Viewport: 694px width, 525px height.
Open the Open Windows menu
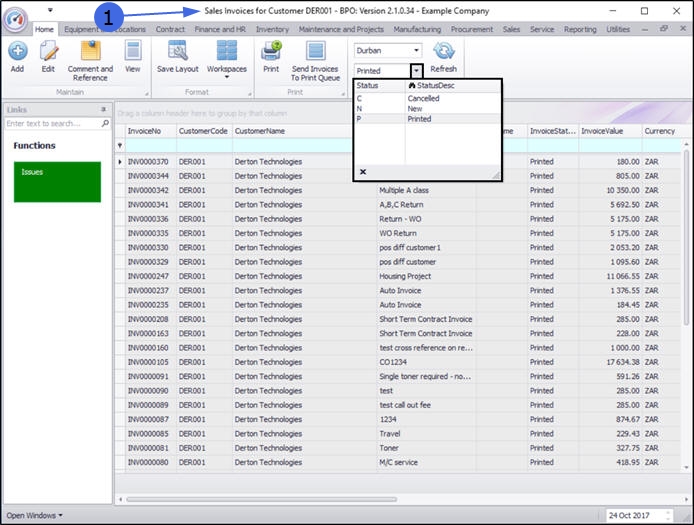coord(35,515)
